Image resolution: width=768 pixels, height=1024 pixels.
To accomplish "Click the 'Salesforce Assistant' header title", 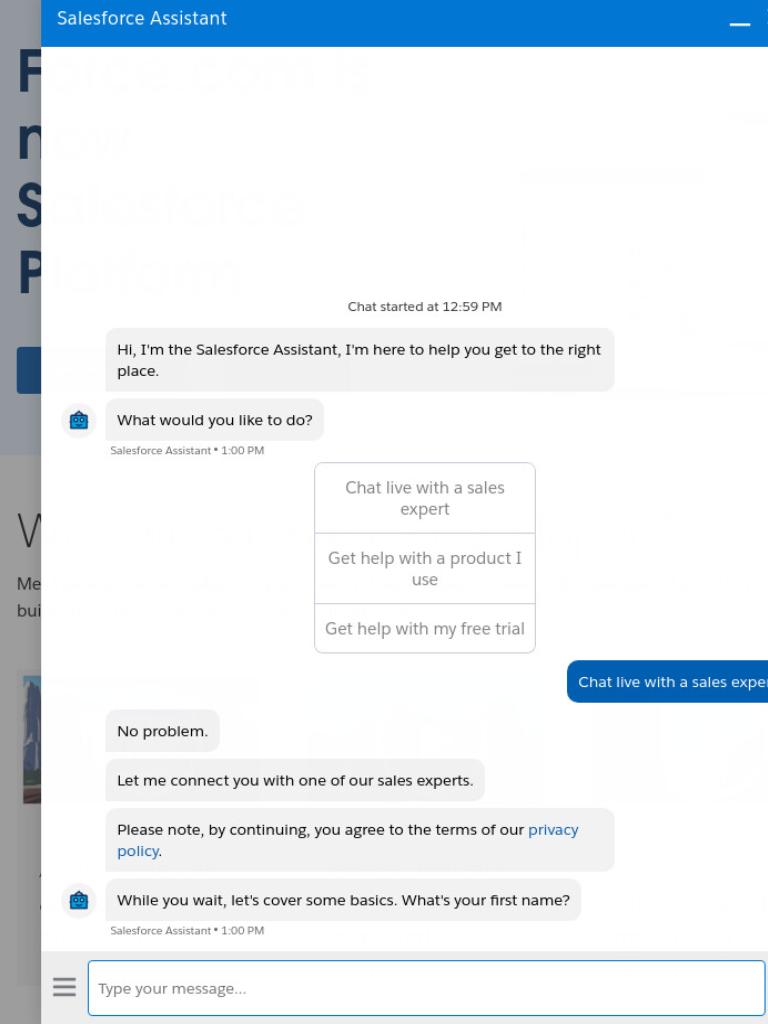I will [142, 18].
